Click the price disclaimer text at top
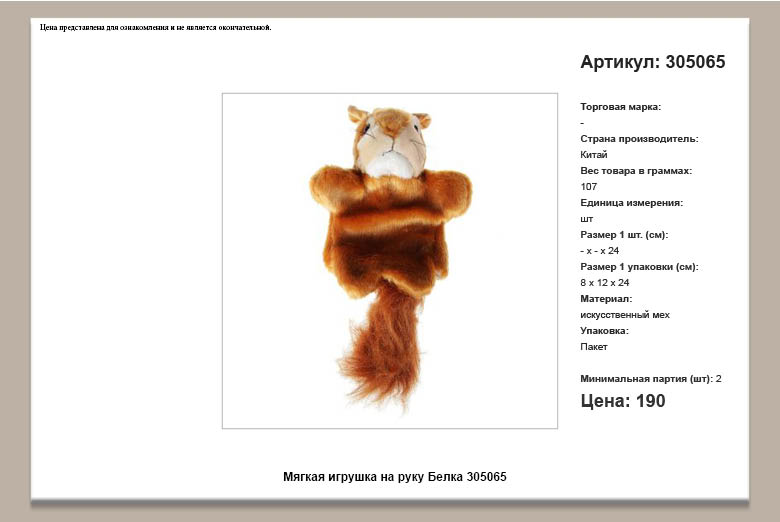Viewport: 780px width, 522px height. [155, 27]
